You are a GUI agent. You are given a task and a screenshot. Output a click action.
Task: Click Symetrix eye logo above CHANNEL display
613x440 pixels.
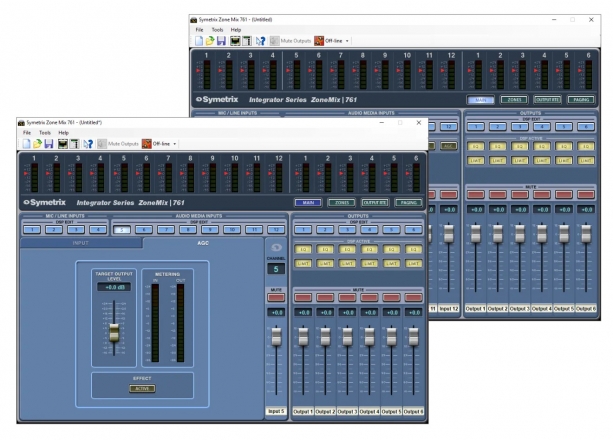tap(276, 247)
